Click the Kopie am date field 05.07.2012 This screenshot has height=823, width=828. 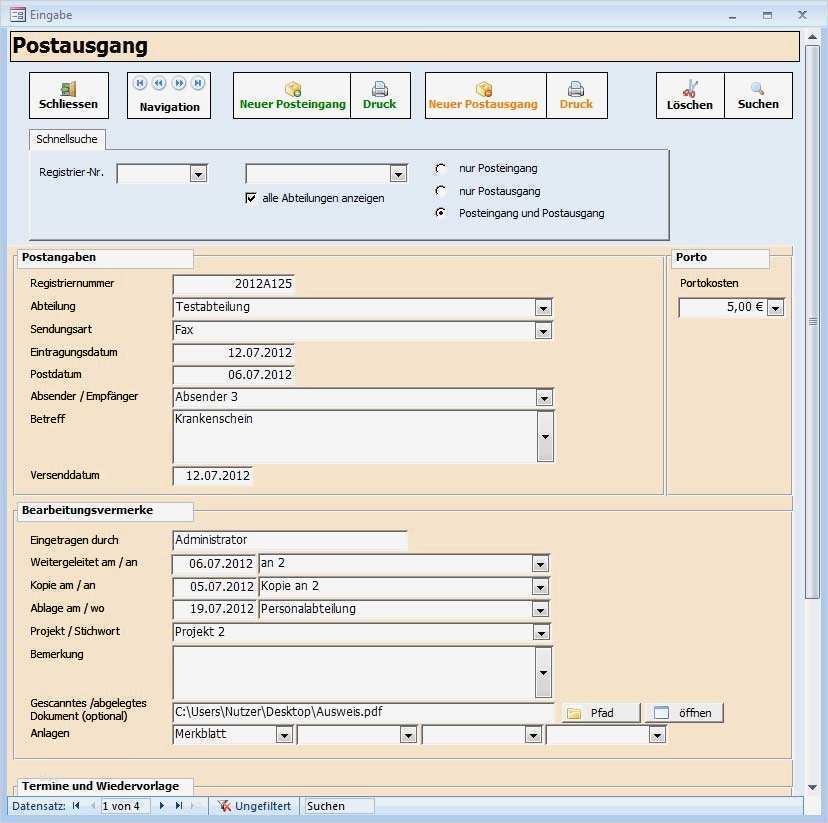(214, 586)
